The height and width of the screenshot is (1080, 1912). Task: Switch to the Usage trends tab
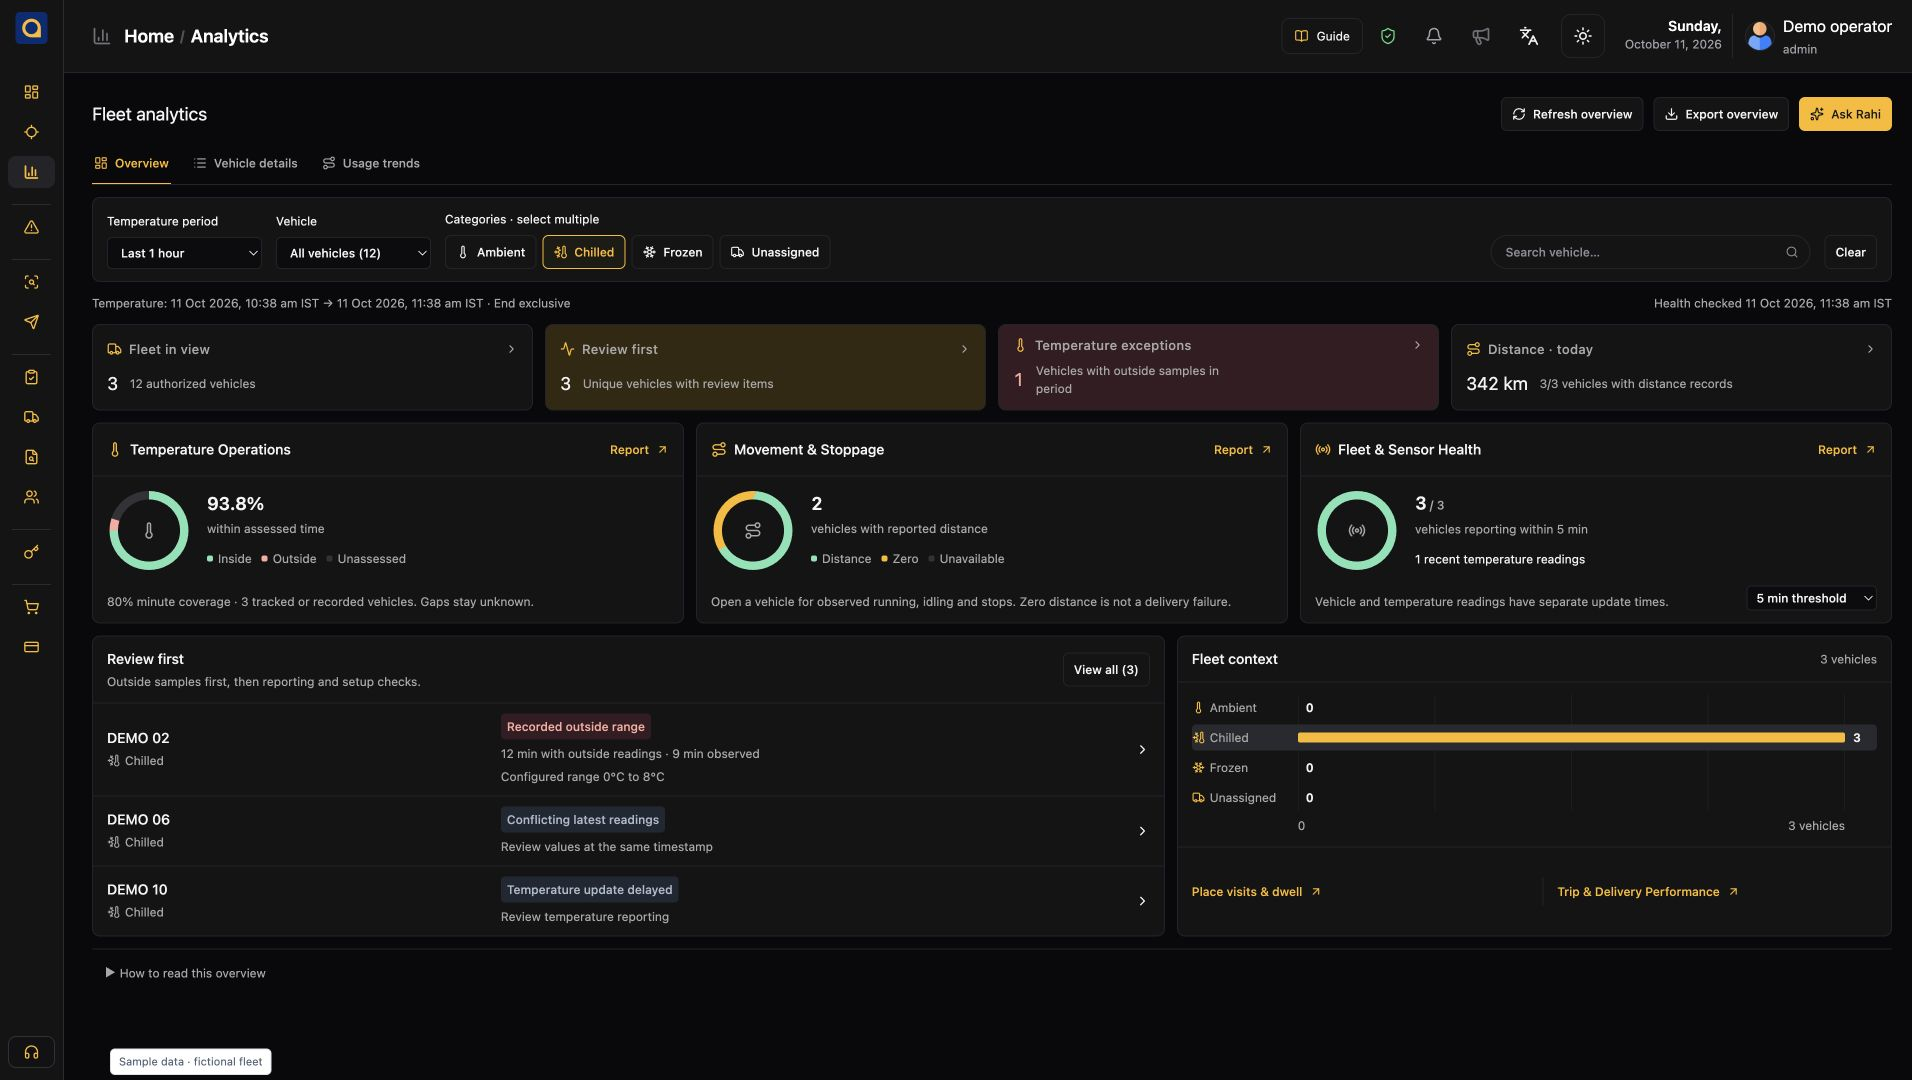tap(371, 163)
